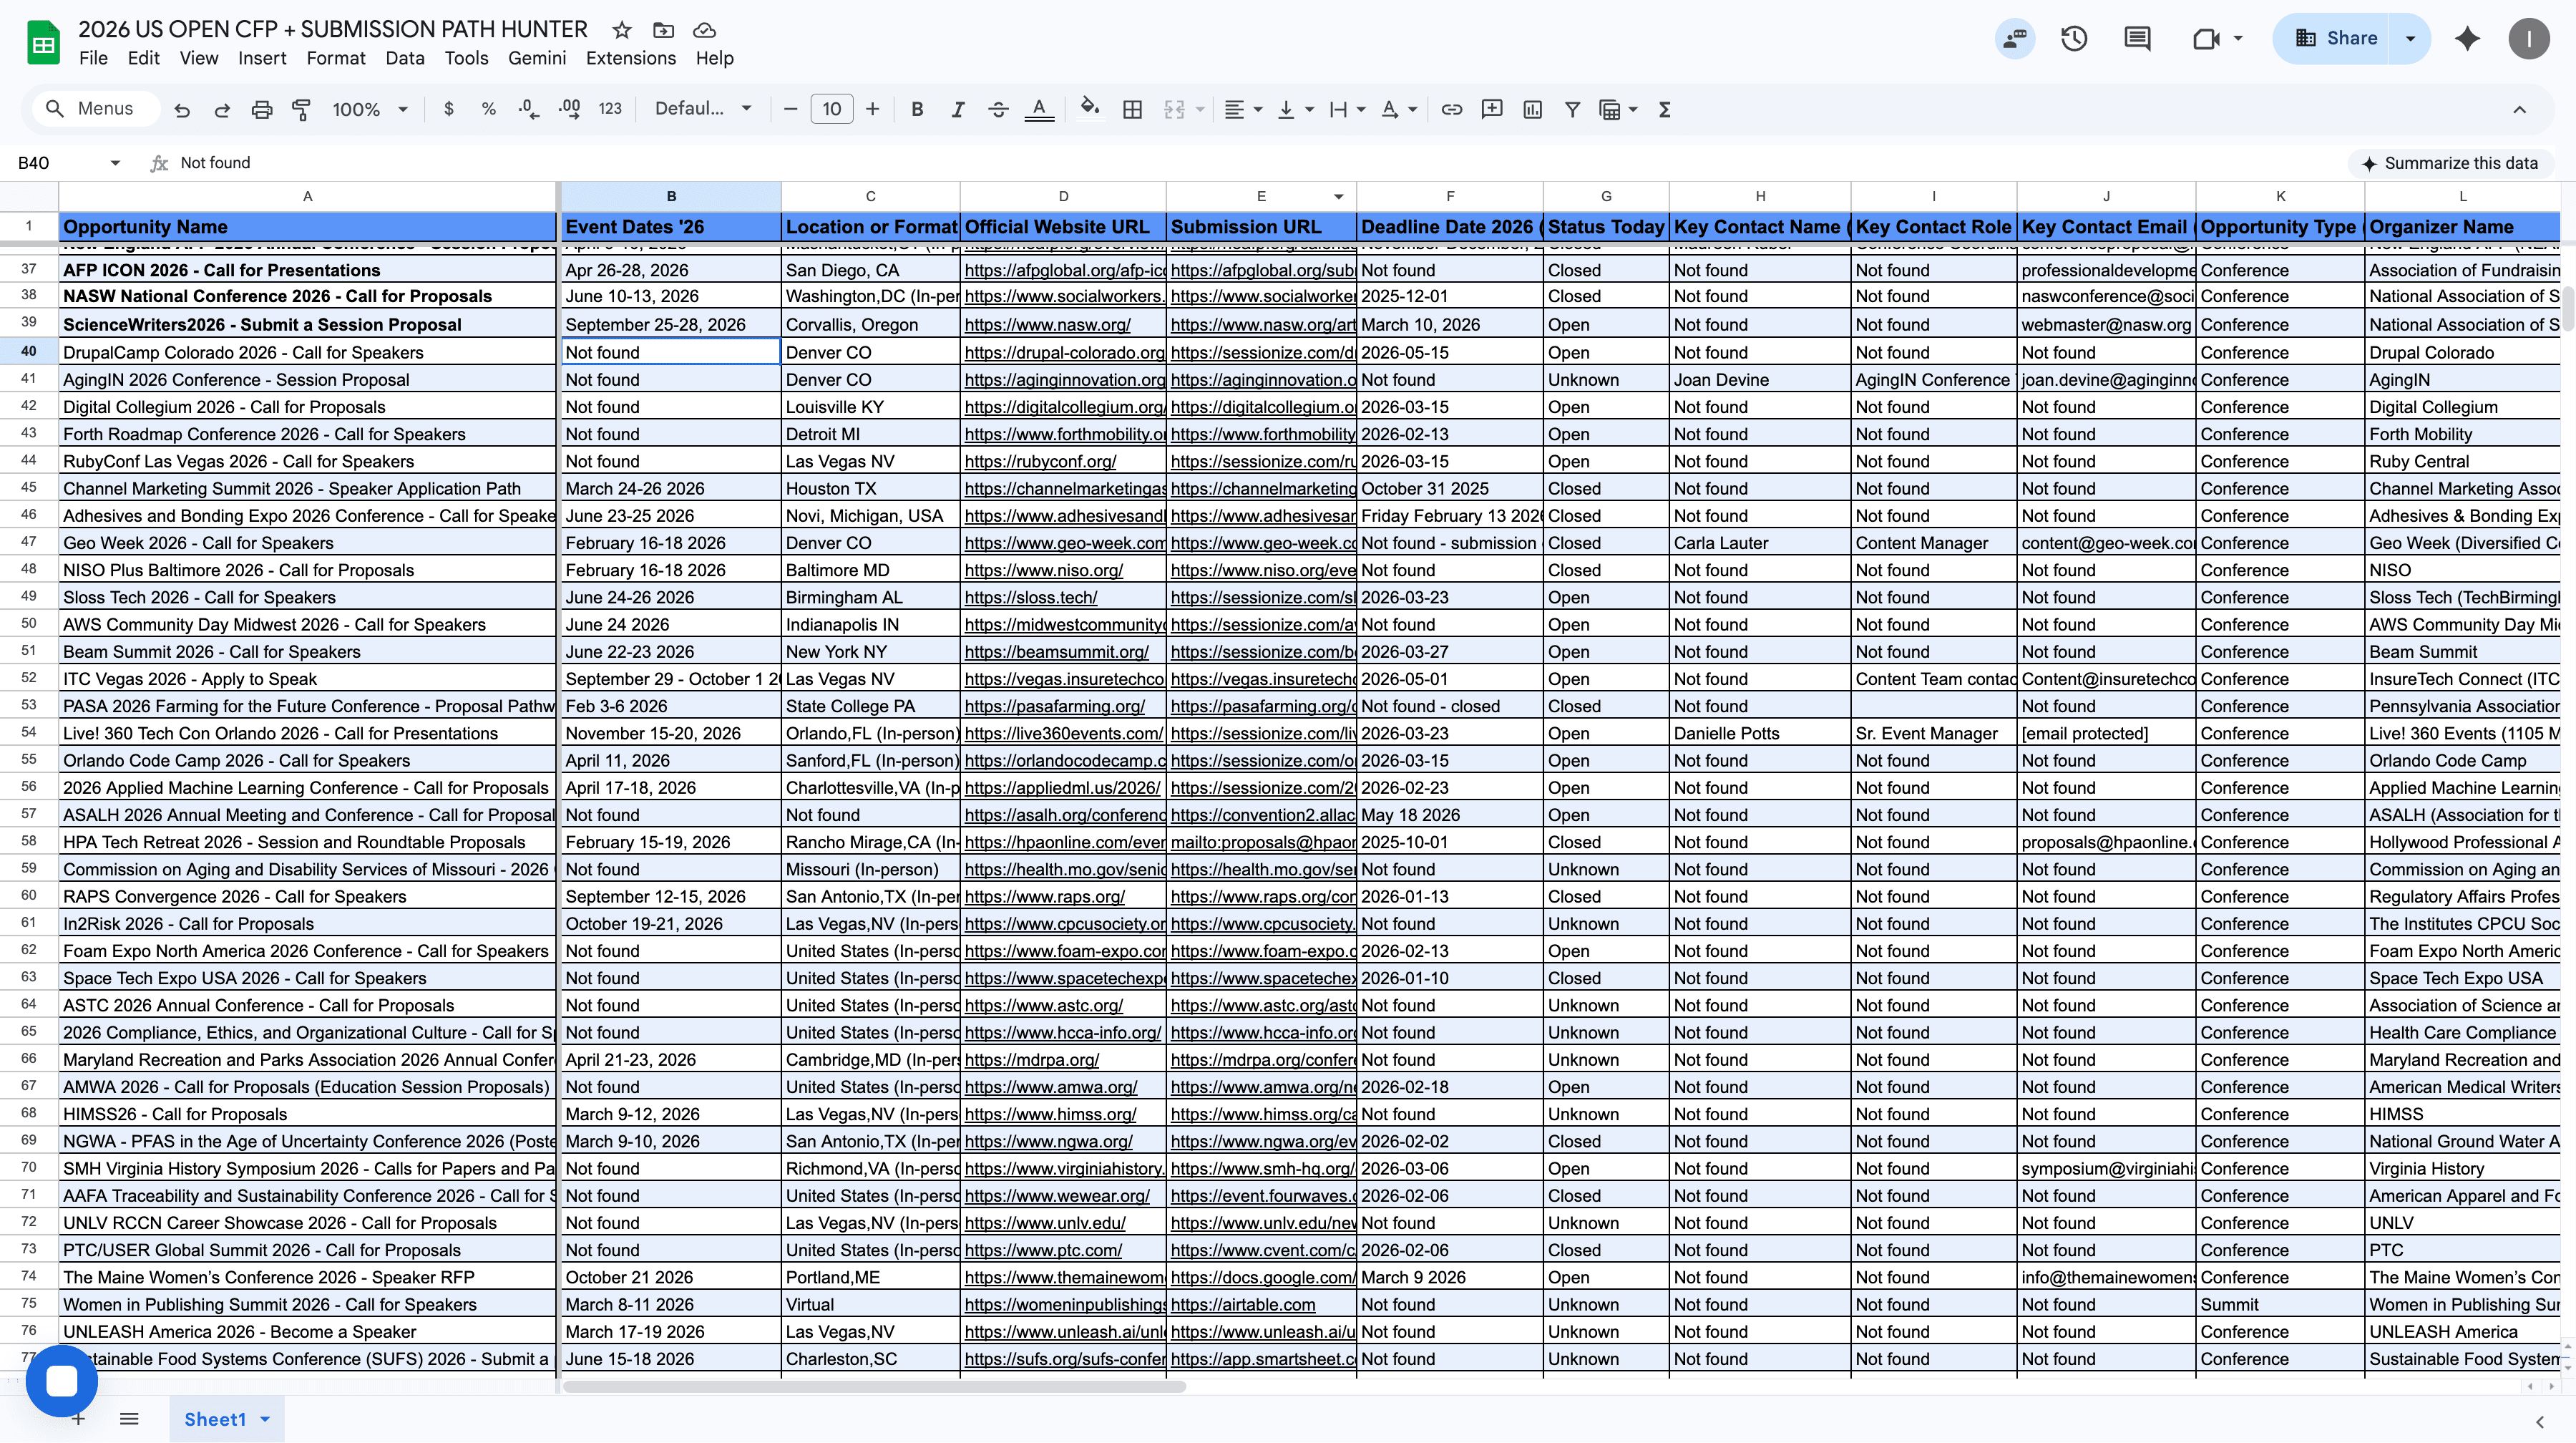Increase decimal places icon

[x=570, y=110]
